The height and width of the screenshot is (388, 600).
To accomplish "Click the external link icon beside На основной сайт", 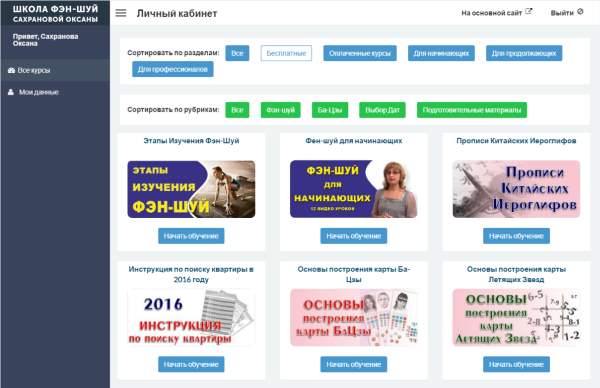I will point(528,12).
